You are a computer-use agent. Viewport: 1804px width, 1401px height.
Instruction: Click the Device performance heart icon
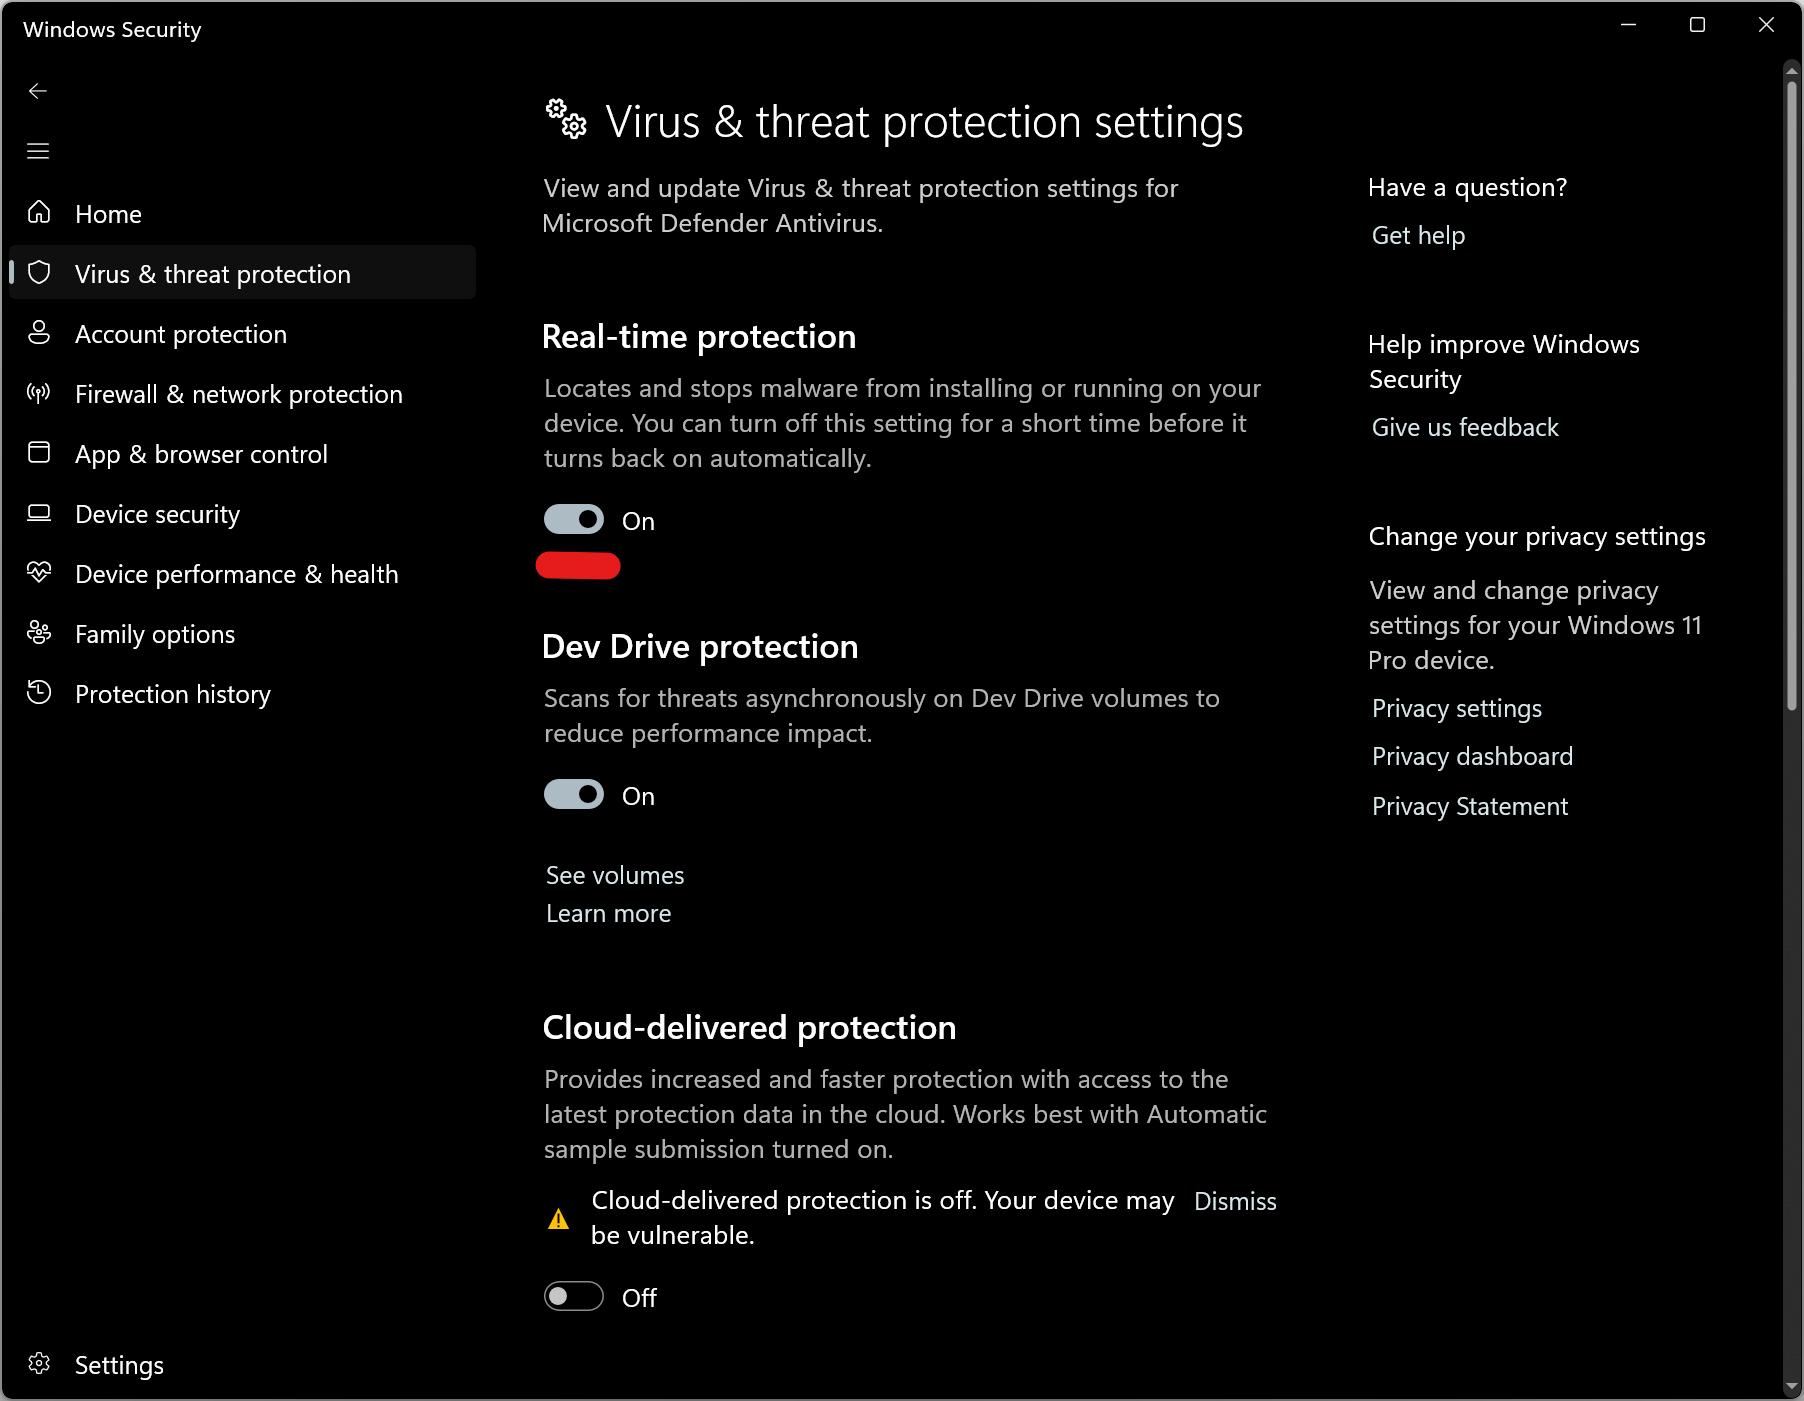pos(39,573)
